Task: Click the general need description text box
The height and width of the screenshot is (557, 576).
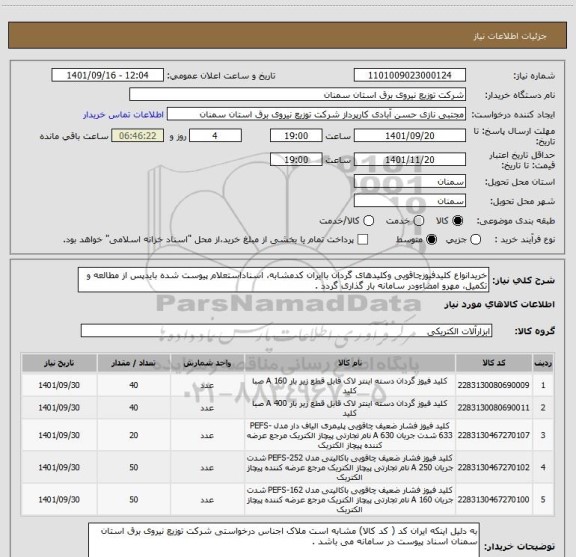Action: [283, 280]
